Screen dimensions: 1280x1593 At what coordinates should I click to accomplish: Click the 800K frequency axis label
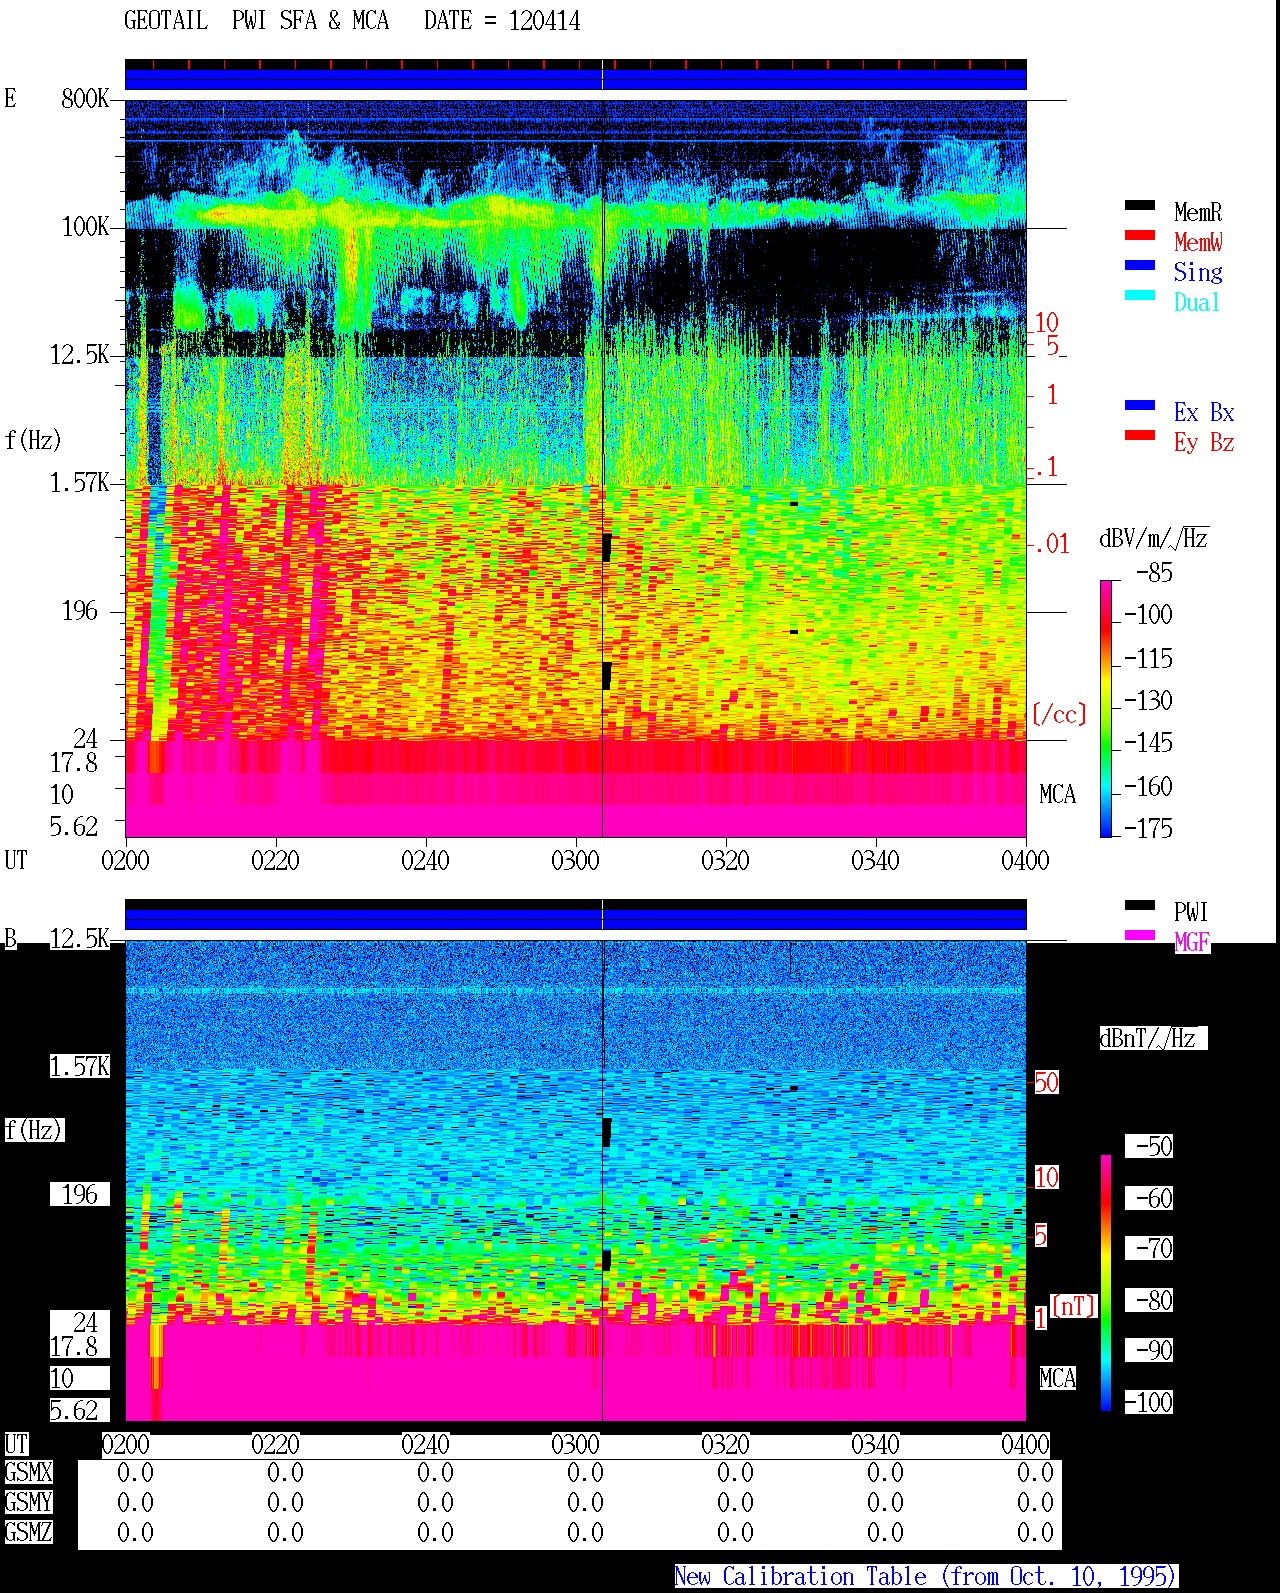click(x=85, y=99)
